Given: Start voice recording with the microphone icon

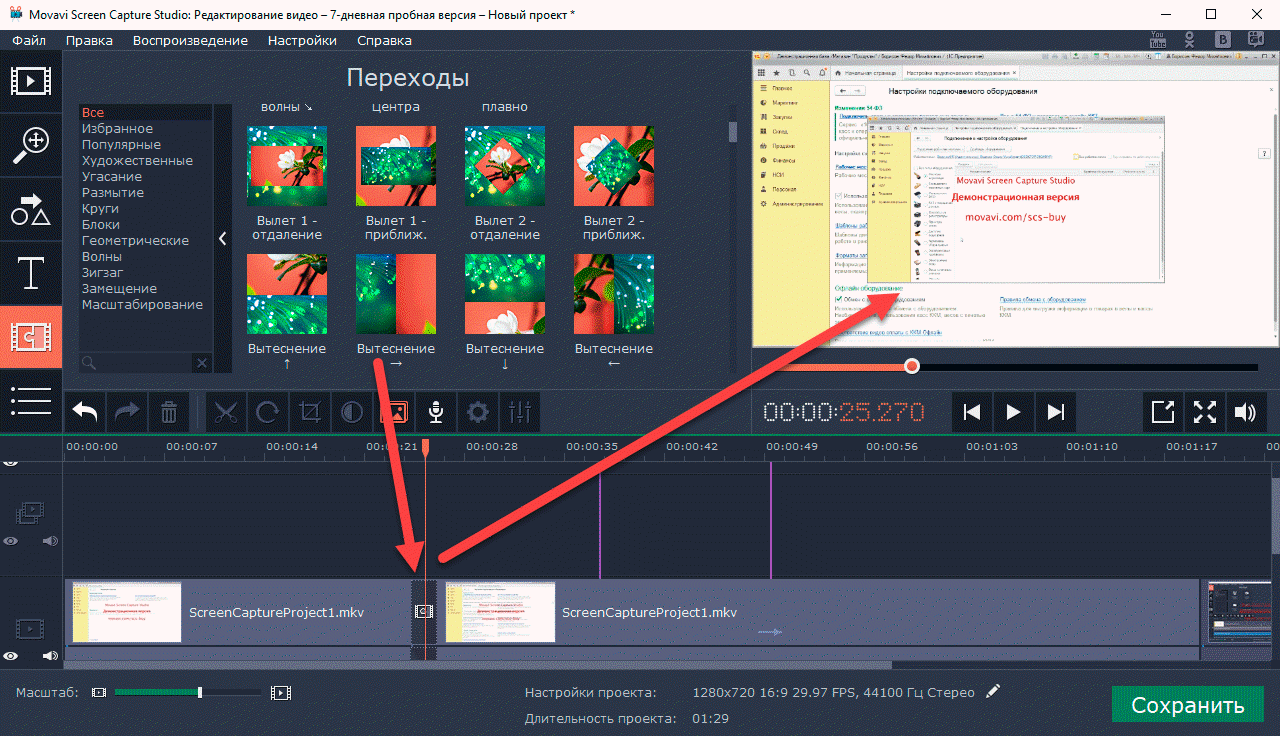Looking at the screenshot, I should [x=437, y=411].
